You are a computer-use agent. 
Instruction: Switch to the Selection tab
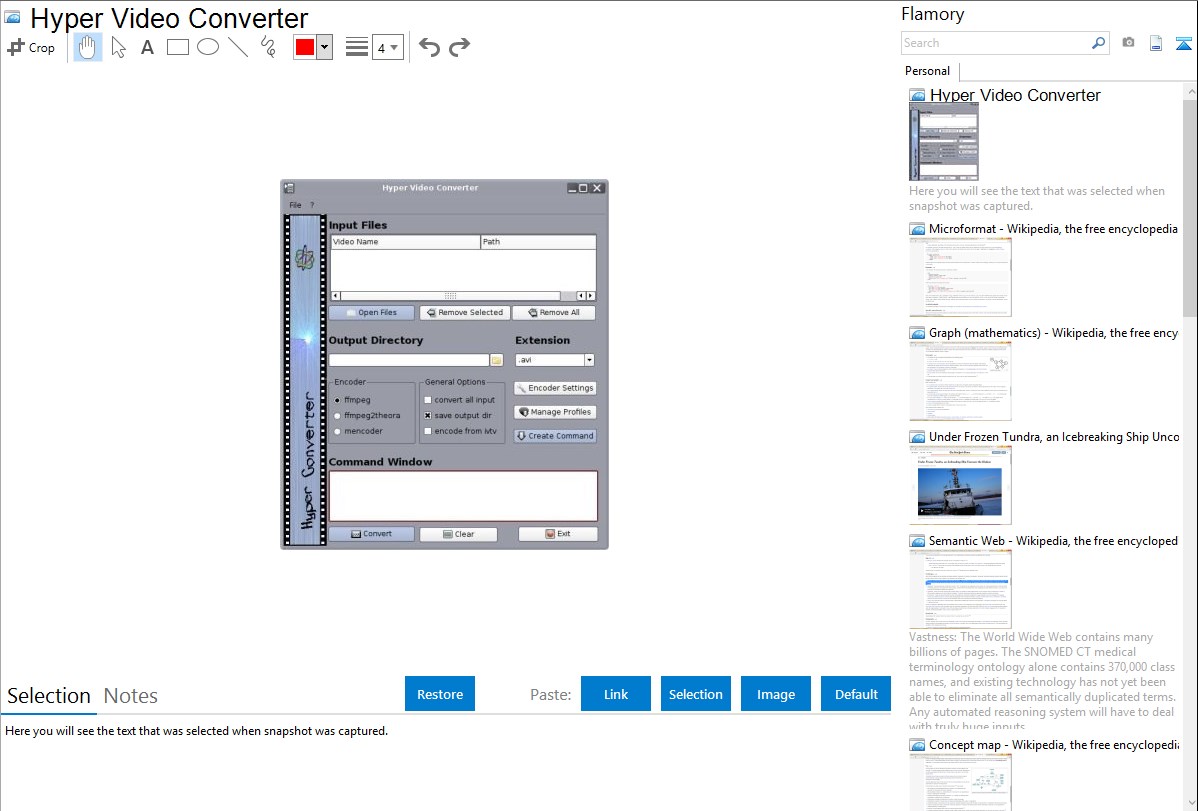[49, 696]
